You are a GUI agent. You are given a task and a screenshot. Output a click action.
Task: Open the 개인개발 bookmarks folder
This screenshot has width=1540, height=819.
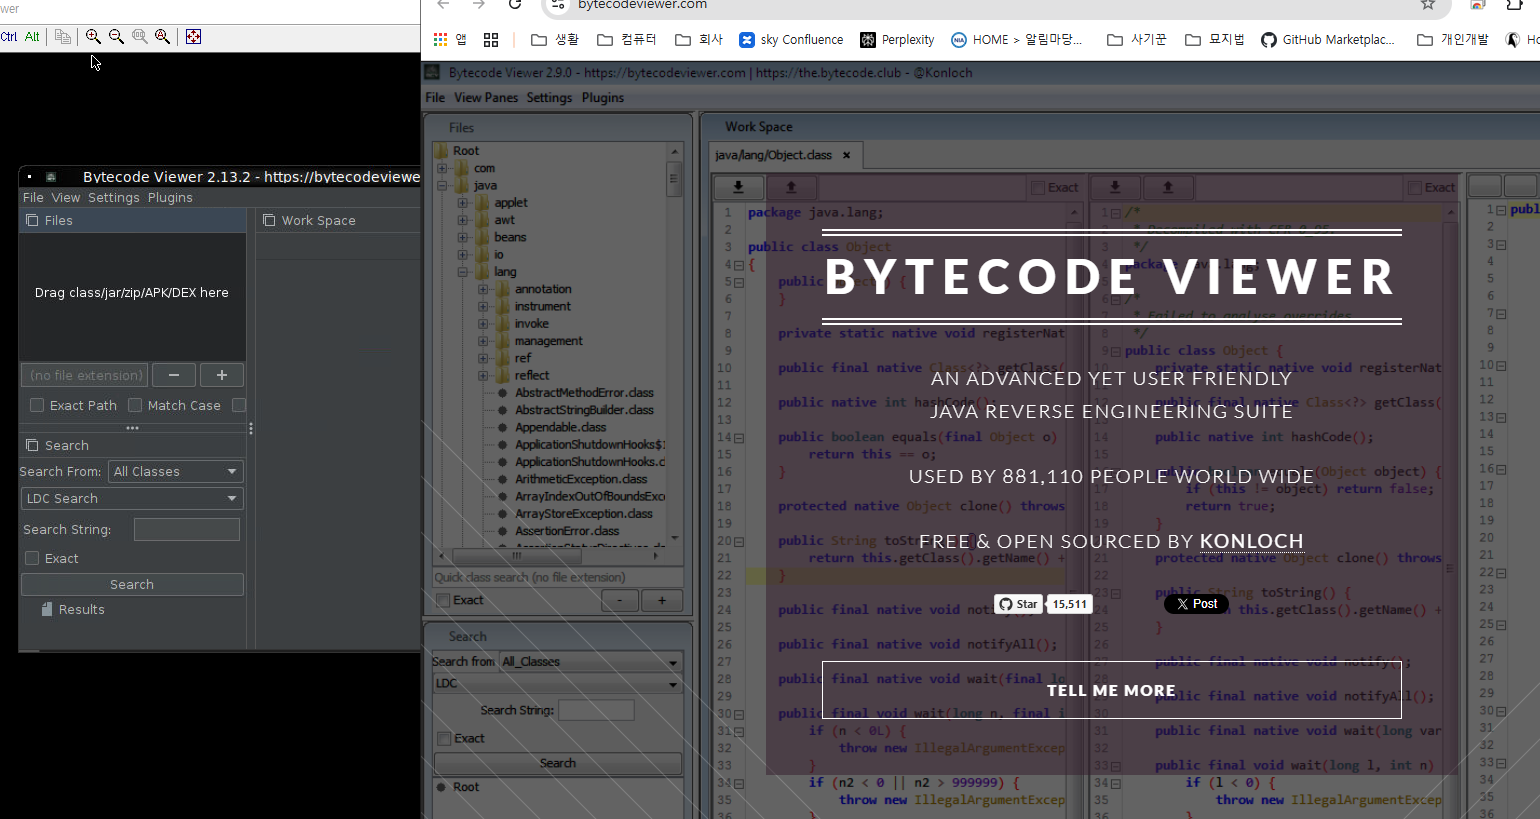click(x=1453, y=40)
